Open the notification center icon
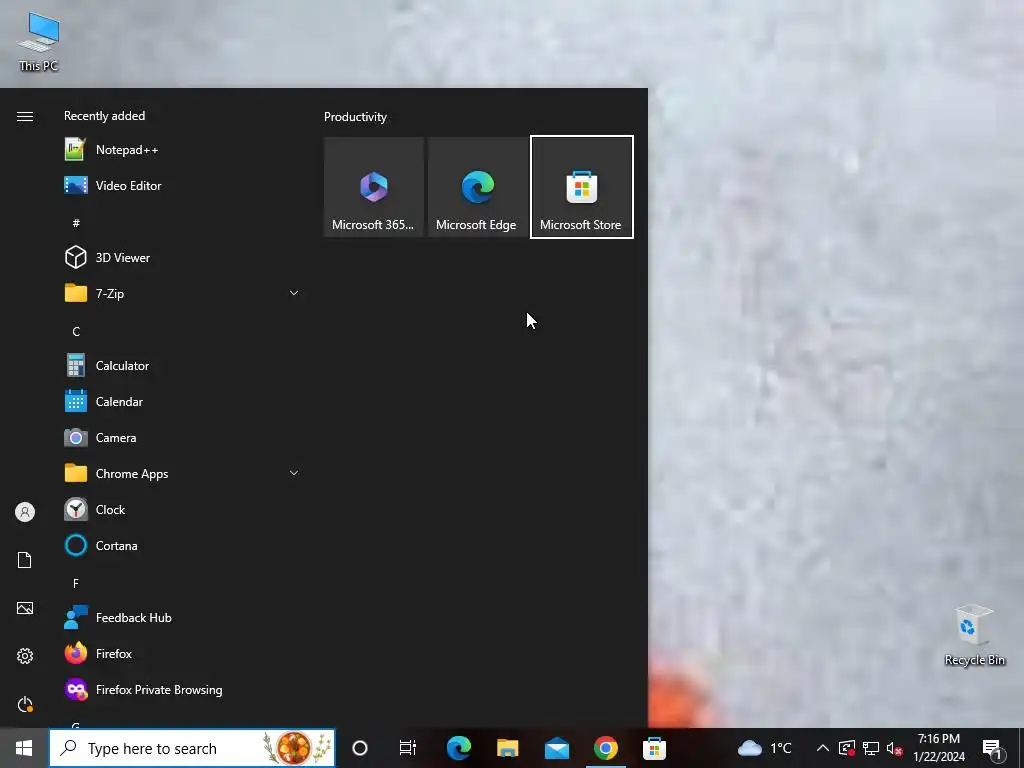The image size is (1024, 768). [x=993, y=749]
